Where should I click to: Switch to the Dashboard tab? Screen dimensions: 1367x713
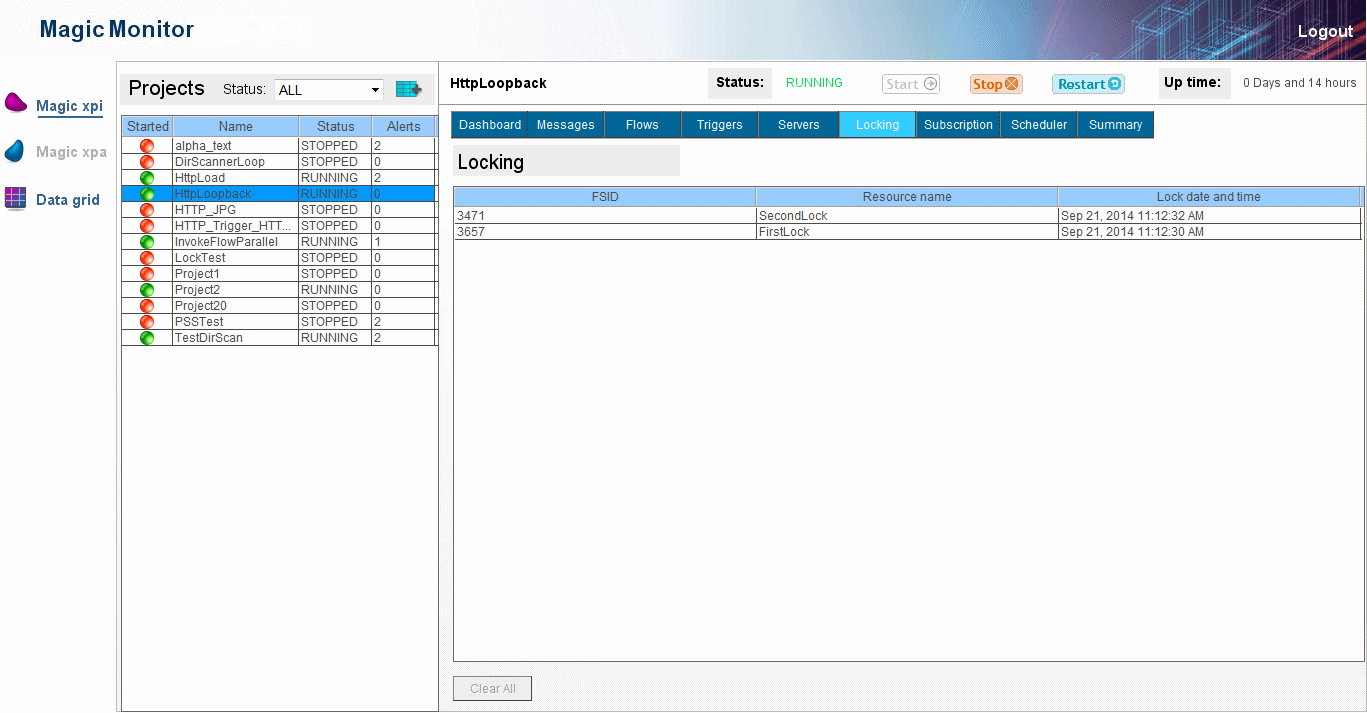click(x=490, y=125)
